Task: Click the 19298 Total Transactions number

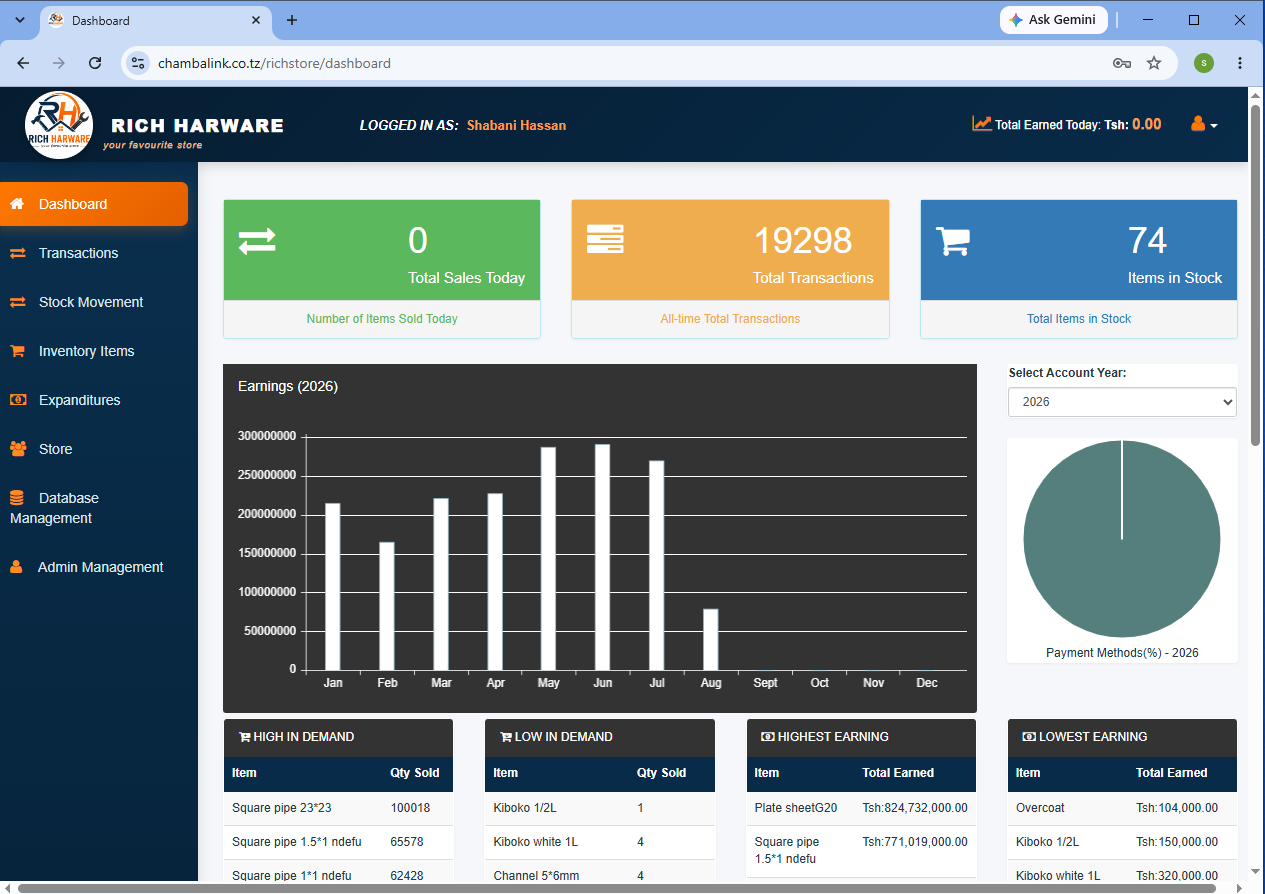Action: (803, 241)
